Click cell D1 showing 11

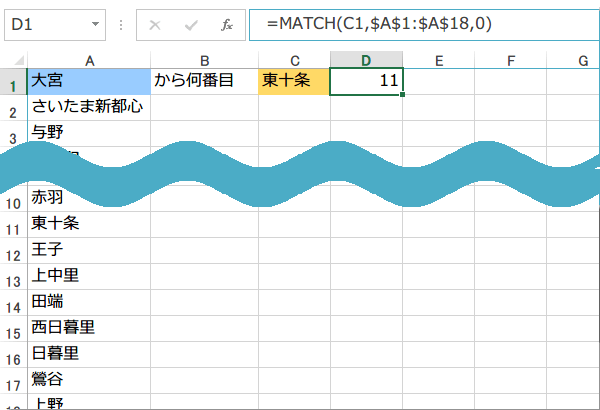[366, 82]
